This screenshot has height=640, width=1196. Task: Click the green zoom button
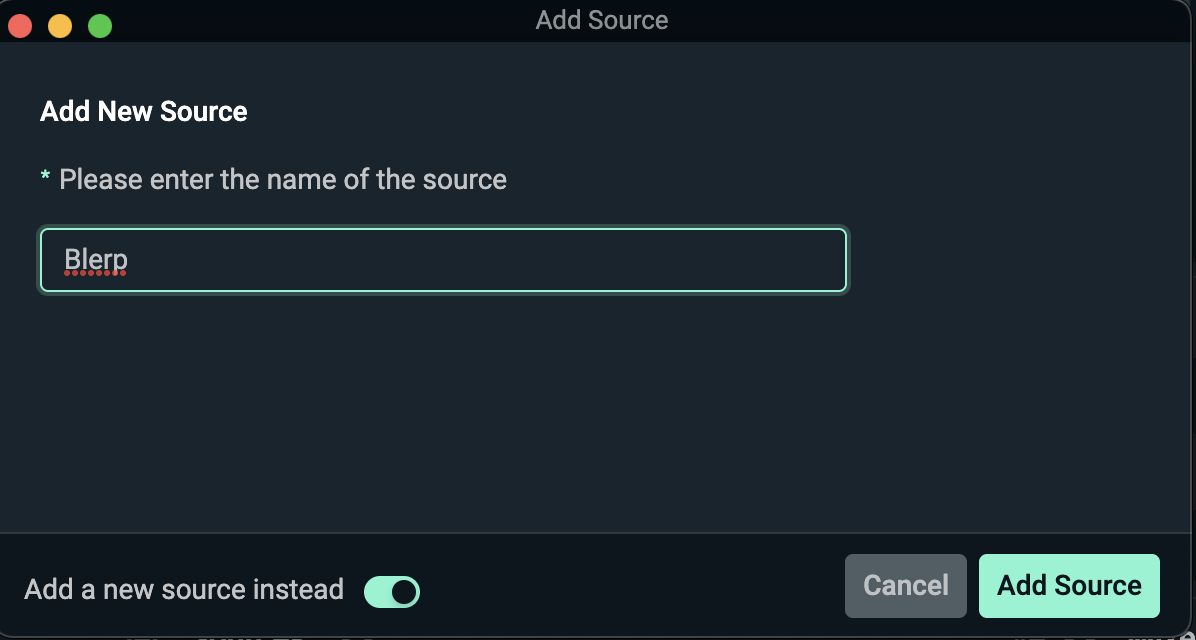coord(99,25)
